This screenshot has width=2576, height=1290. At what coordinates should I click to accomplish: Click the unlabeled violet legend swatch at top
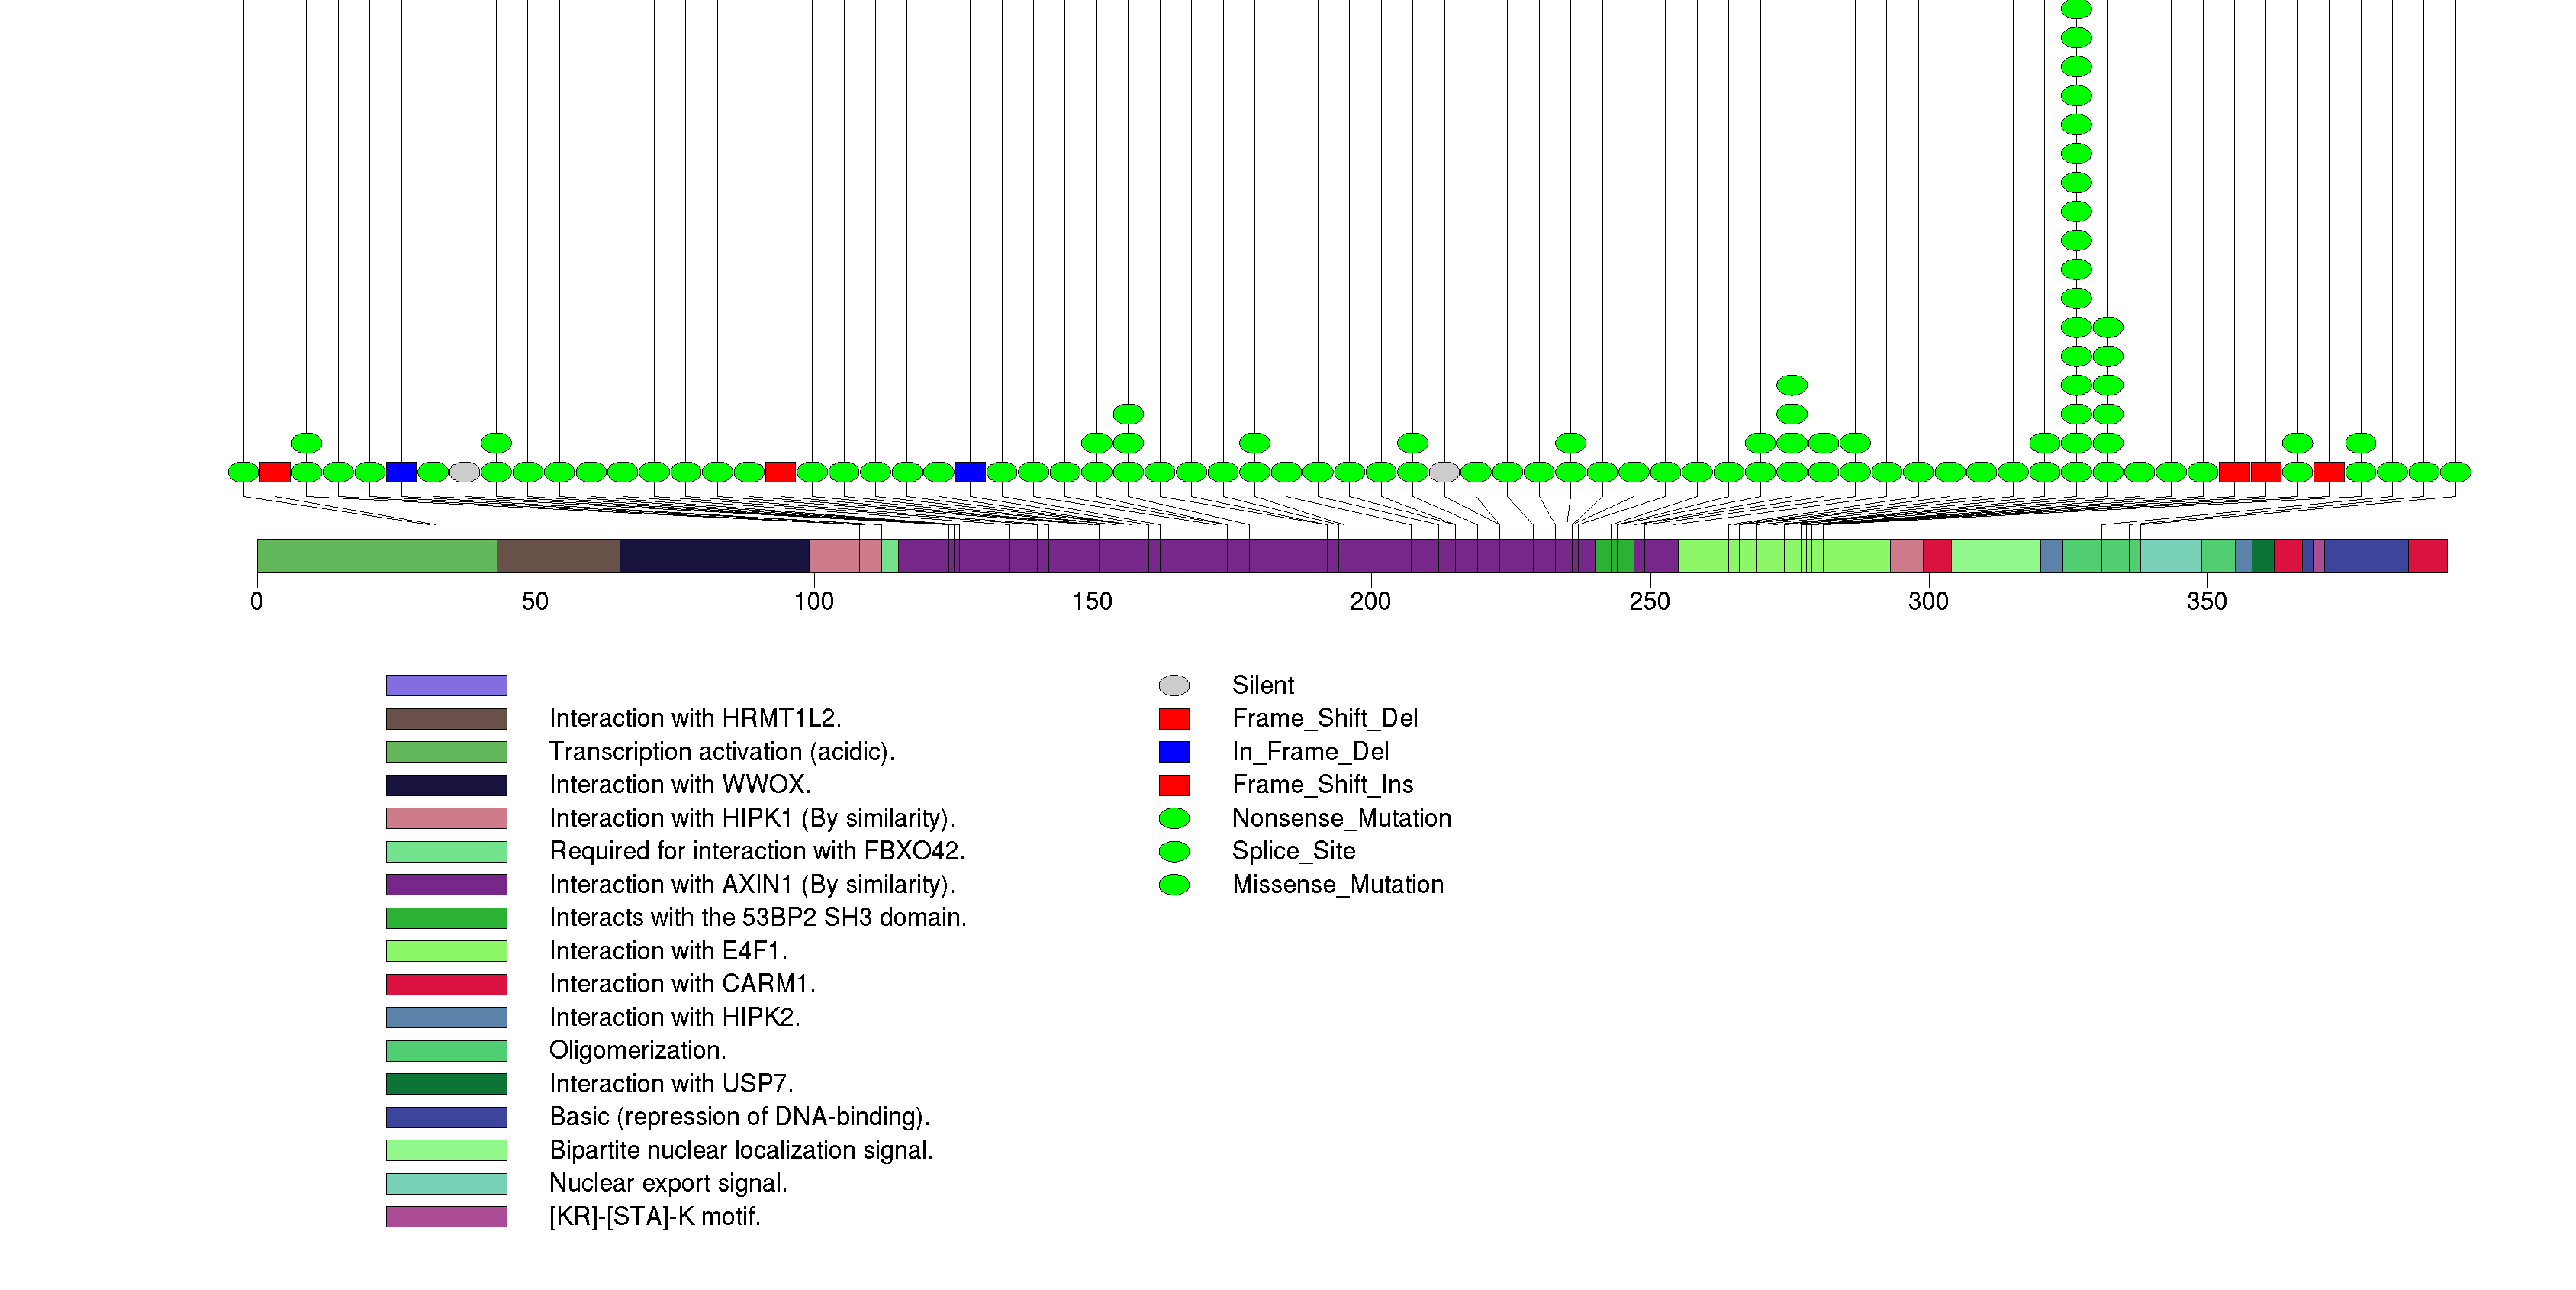pyautogui.click(x=446, y=685)
